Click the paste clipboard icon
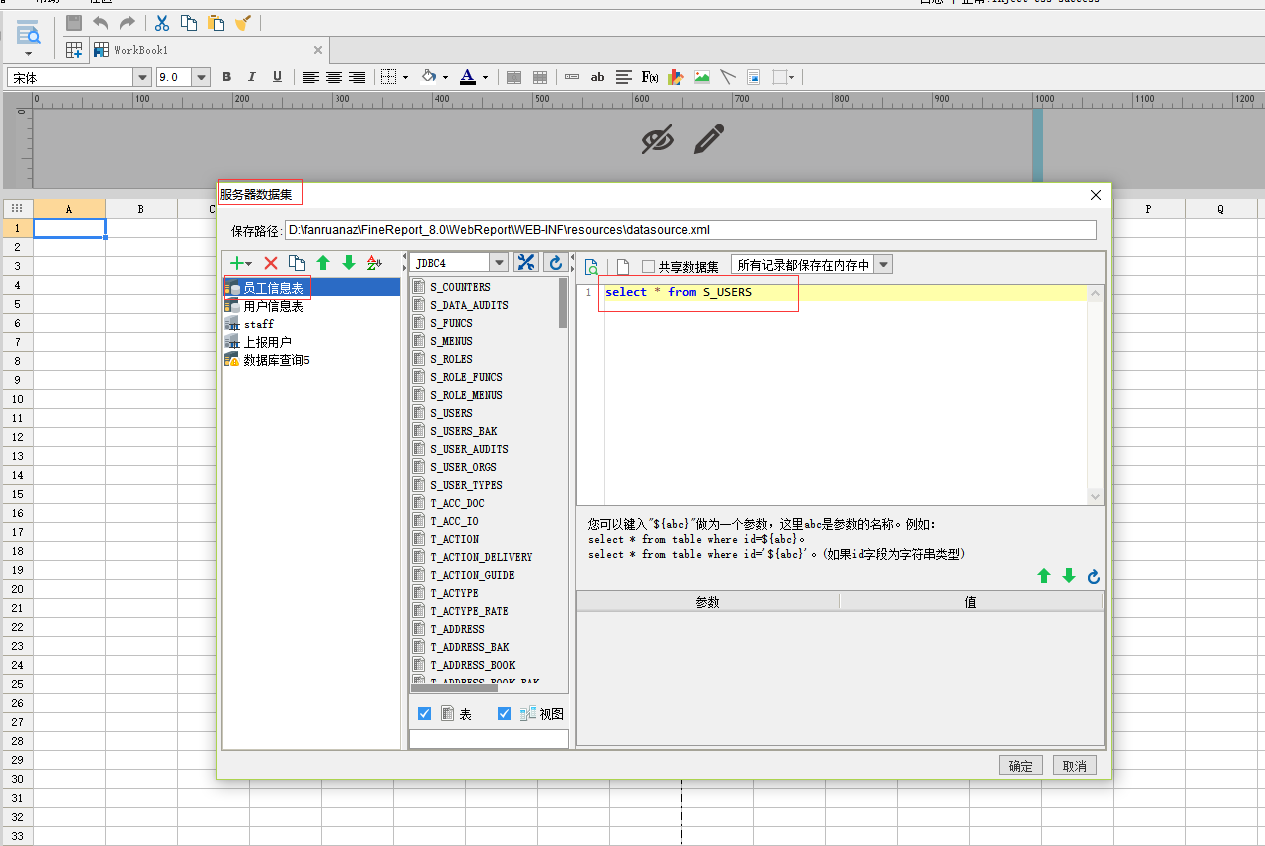 click(x=215, y=22)
